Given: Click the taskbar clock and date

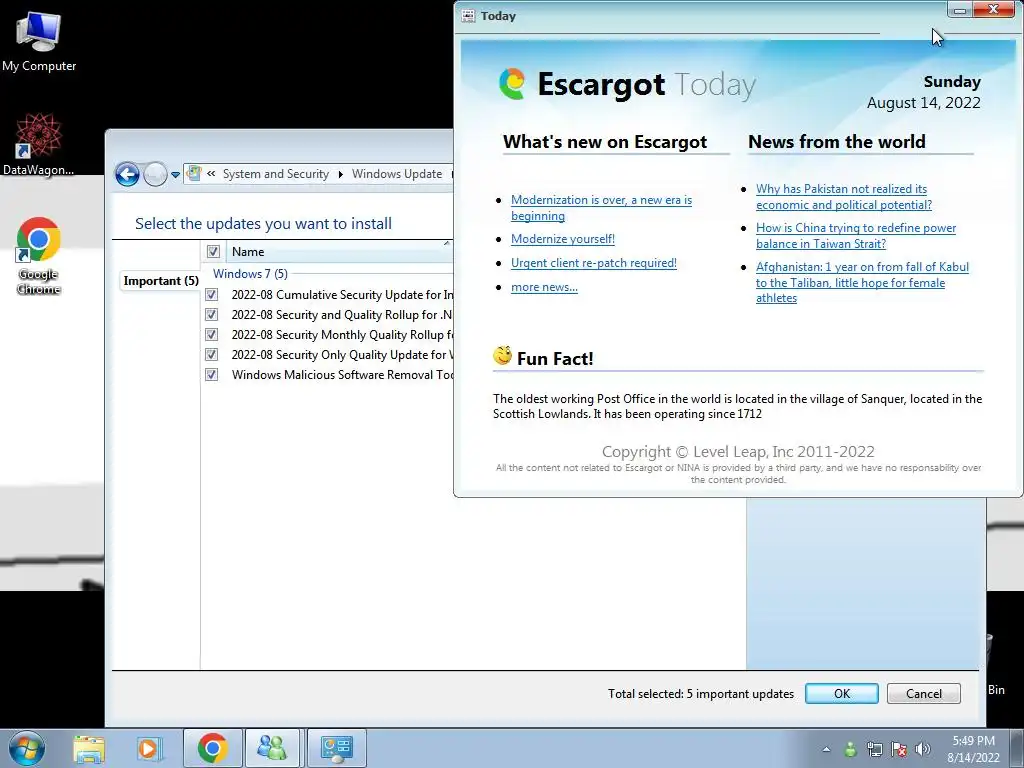Looking at the screenshot, I should pos(973,749).
